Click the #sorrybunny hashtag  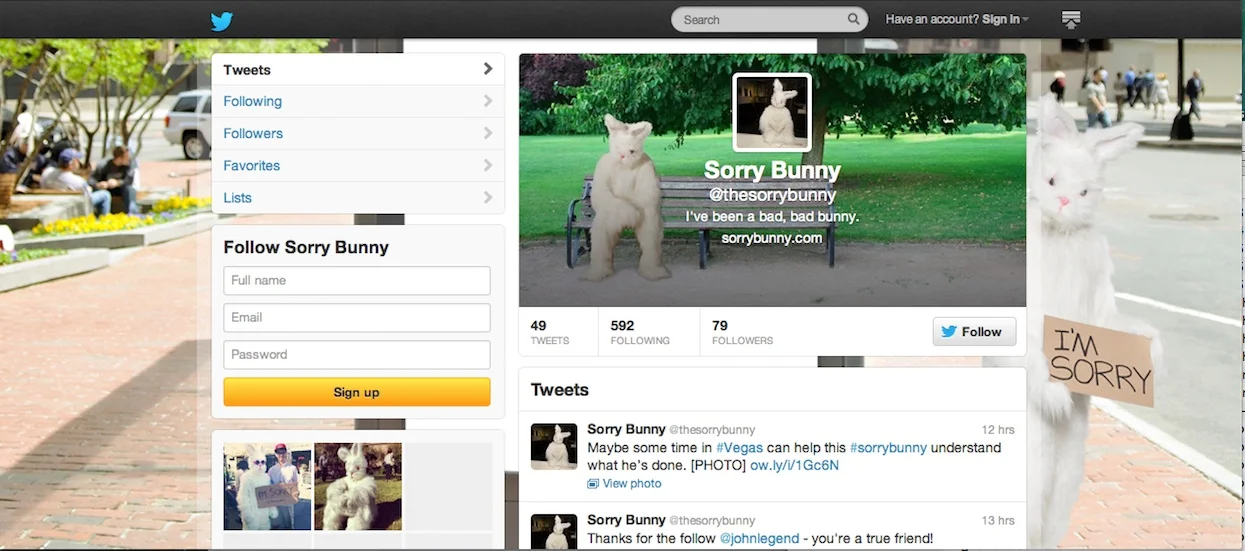click(x=889, y=447)
